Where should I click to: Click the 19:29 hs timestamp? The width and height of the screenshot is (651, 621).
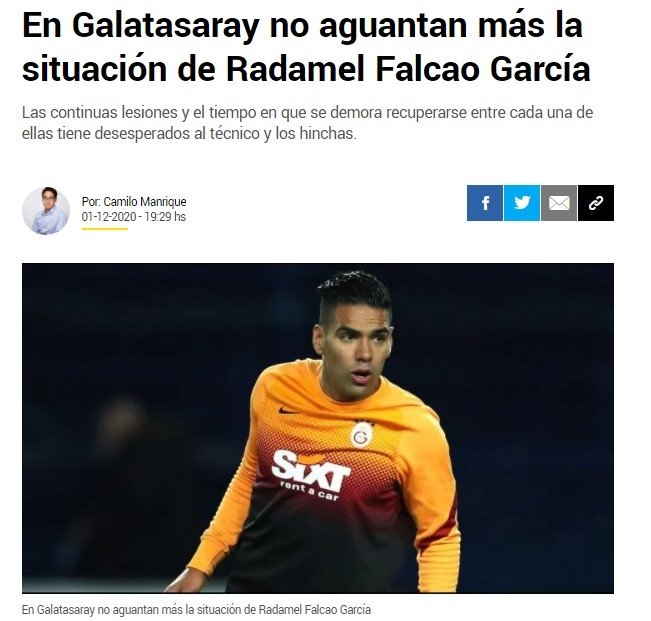pyautogui.click(x=165, y=217)
